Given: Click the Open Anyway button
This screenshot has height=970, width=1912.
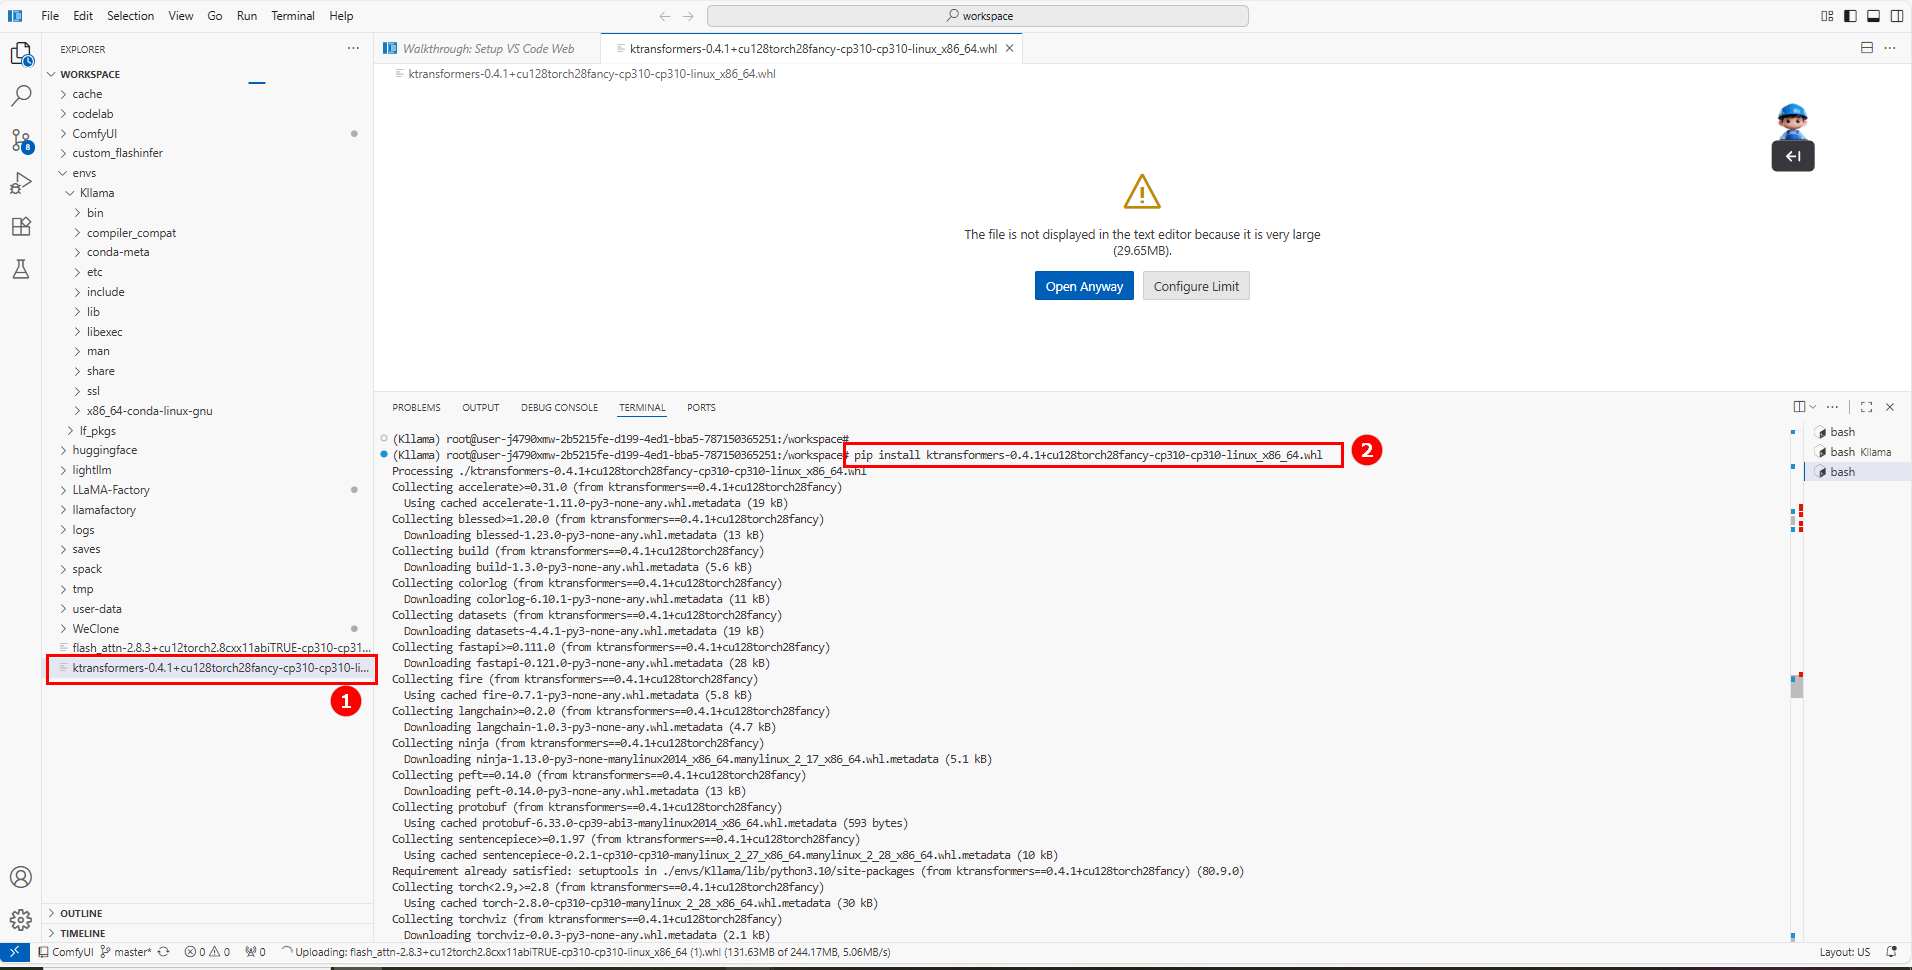Looking at the screenshot, I should (x=1084, y=286).
